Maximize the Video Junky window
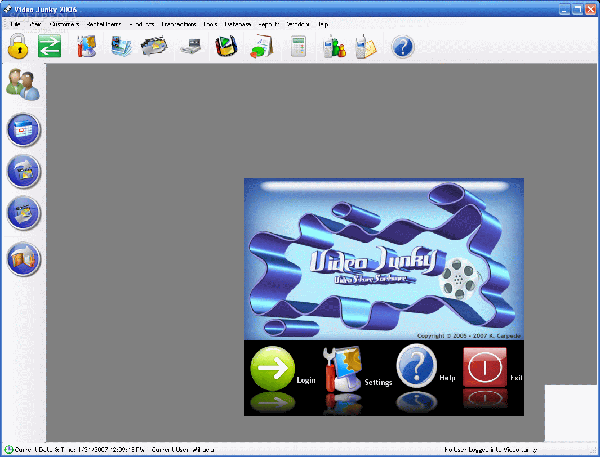600x457 pixels. (x=577, y=9)
